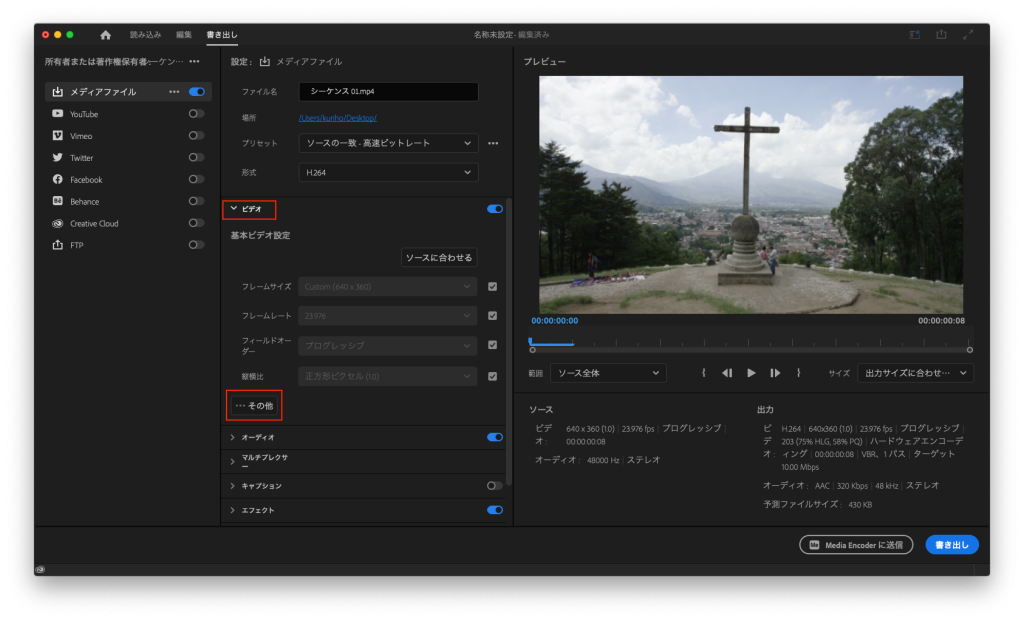
Task: Click the Vimeo destination icon
Action: pyautogui.click(x=58, y=136)
